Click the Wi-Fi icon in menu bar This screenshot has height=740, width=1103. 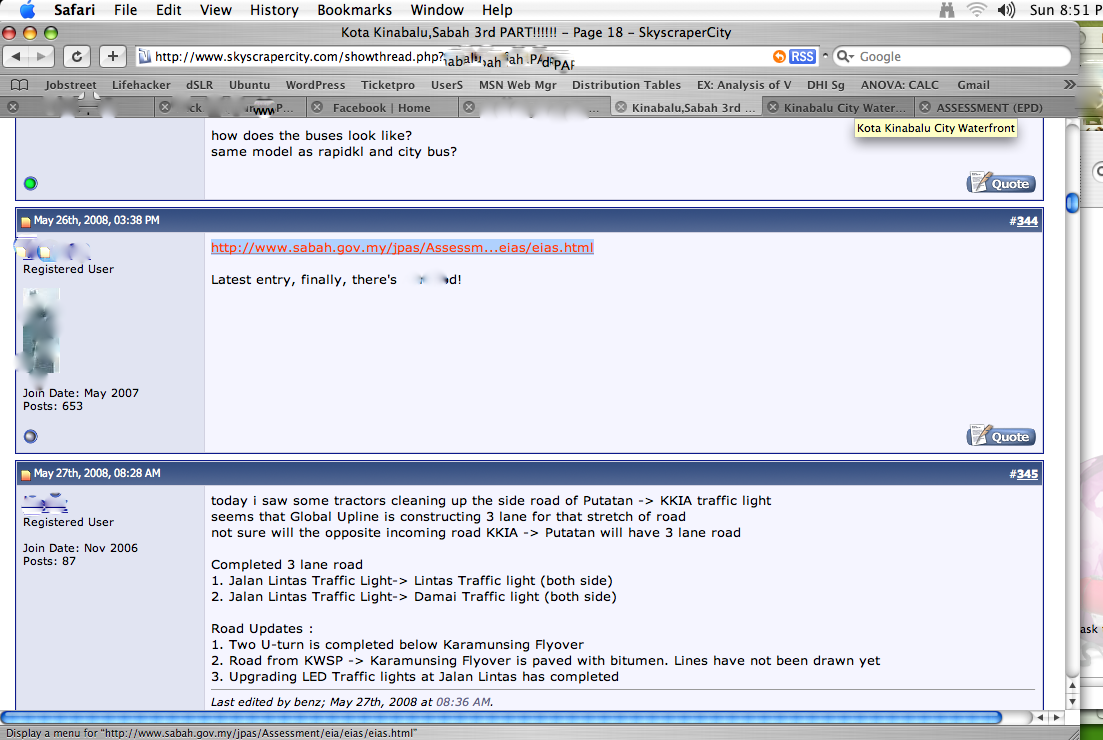coord(976,10)
